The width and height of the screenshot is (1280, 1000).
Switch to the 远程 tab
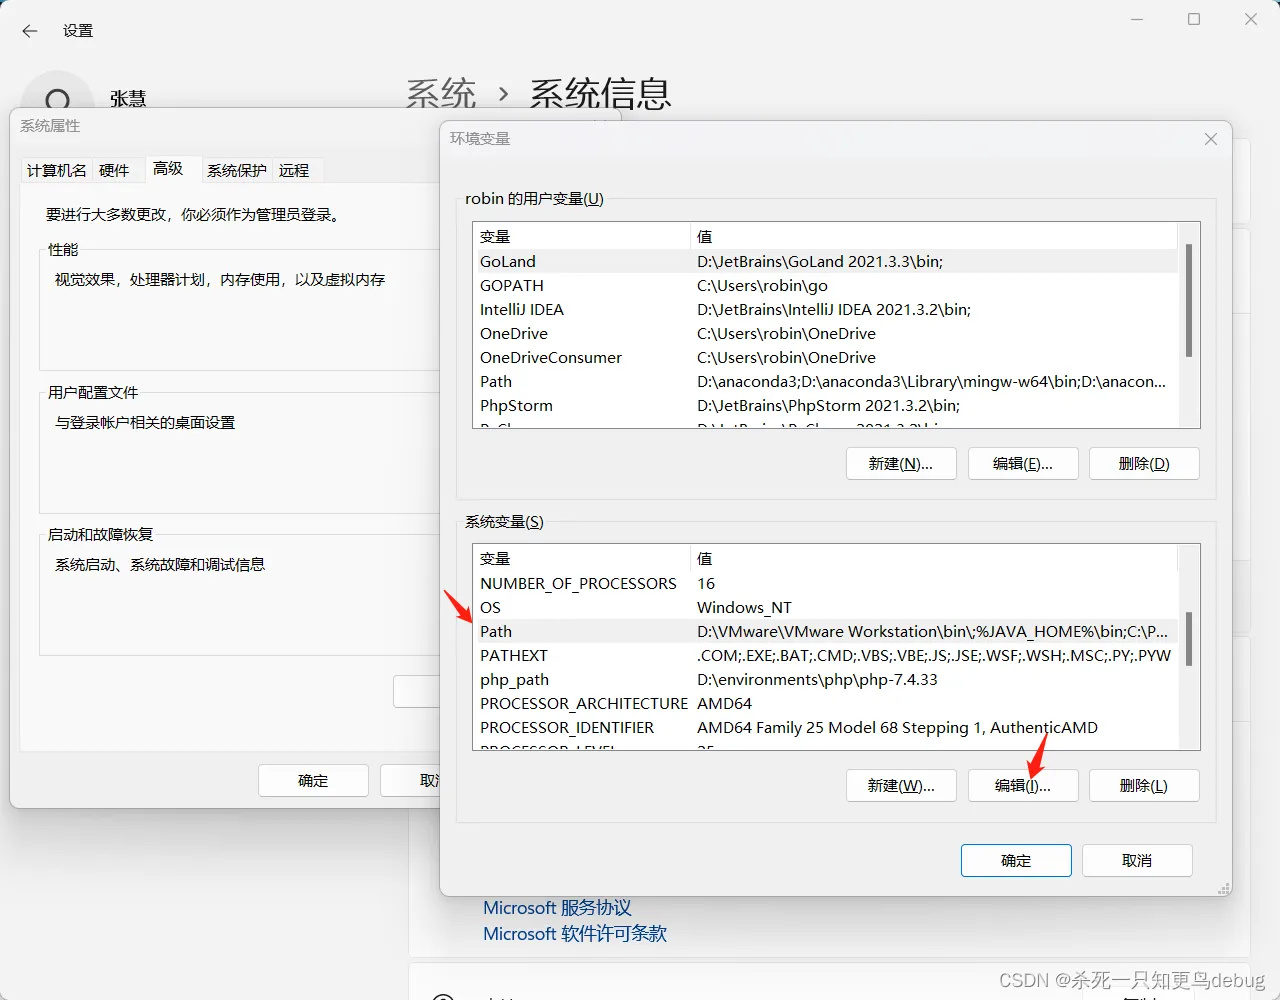(x=294, y=170)
